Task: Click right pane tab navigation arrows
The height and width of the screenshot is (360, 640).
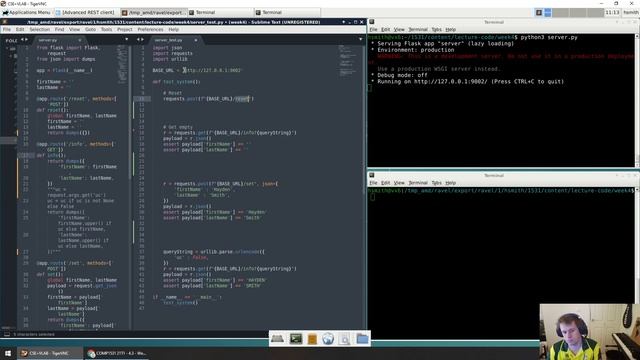Action: coord(140,40)
